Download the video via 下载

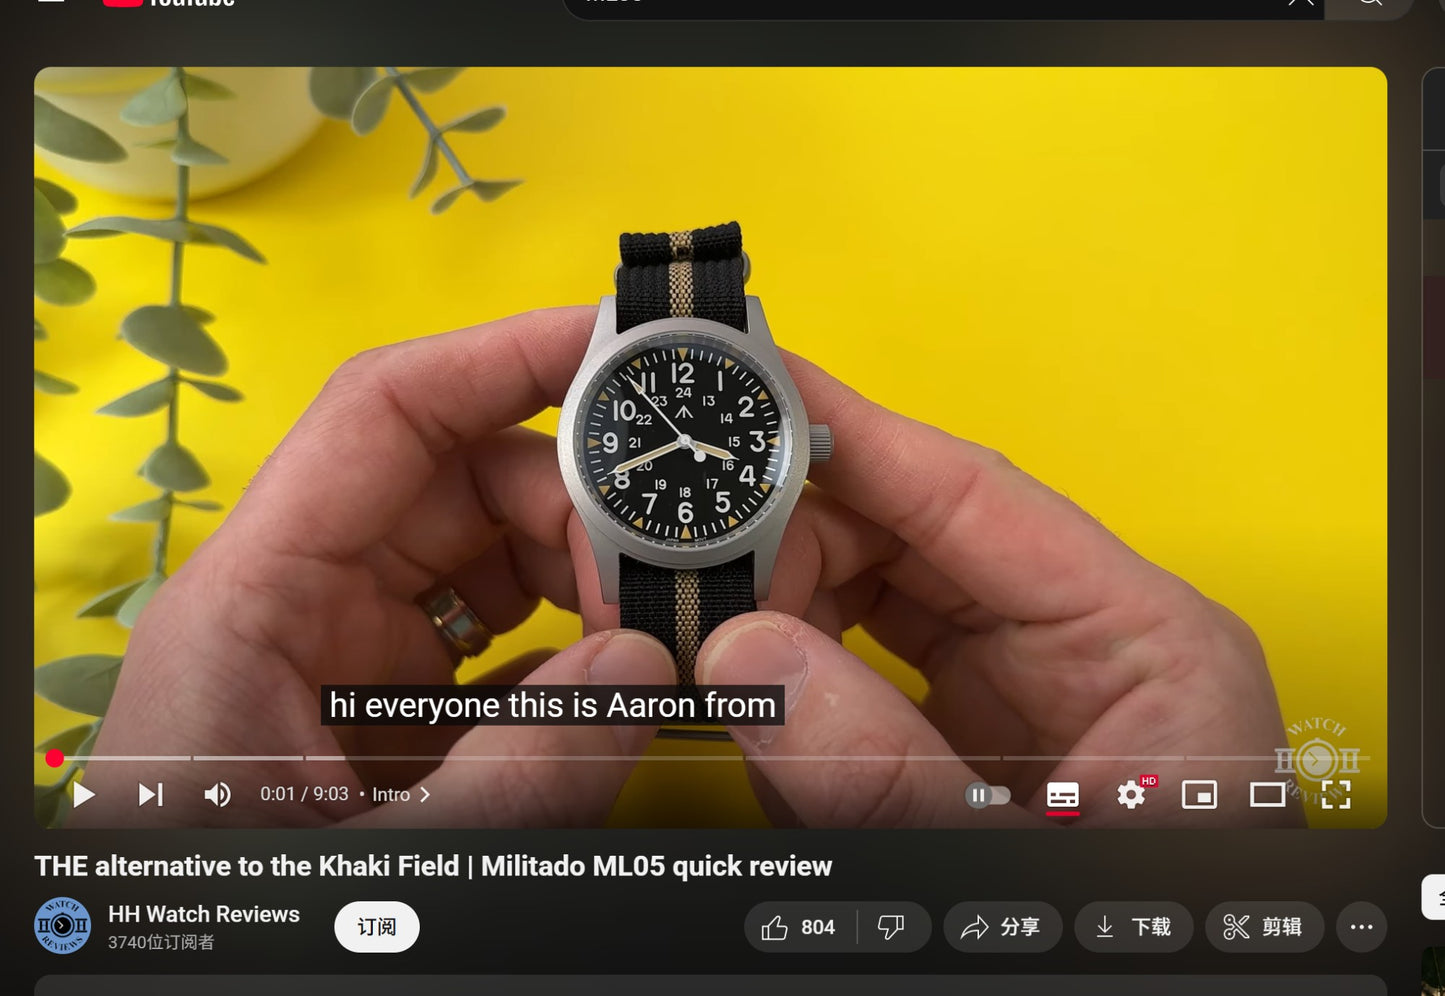(x=1134, y=927)
